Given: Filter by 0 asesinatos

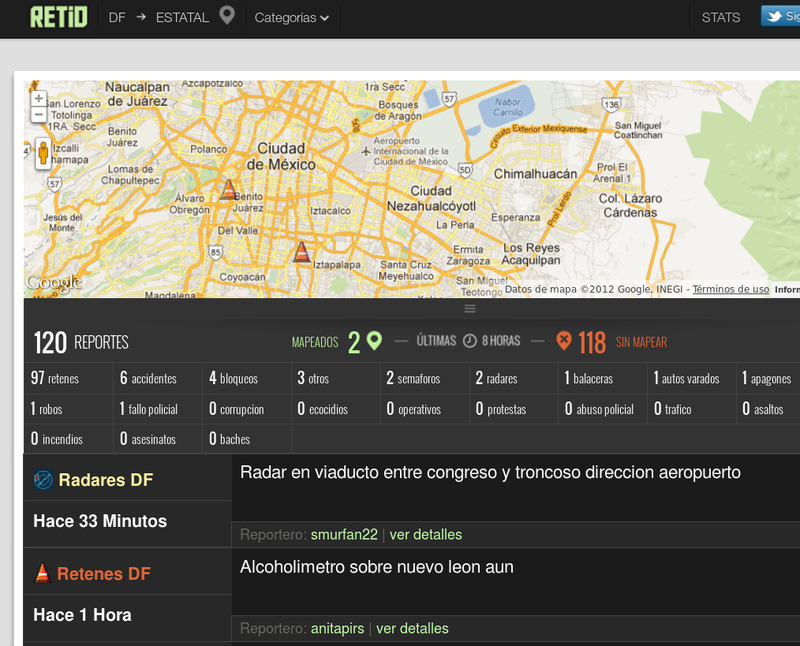Looking at the screenshot, I should [158, 438].
